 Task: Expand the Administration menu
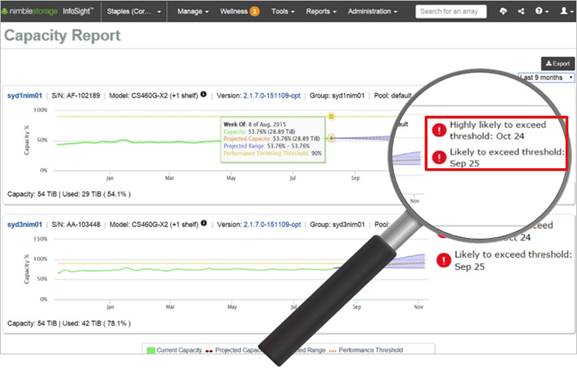tap(372, 11)
